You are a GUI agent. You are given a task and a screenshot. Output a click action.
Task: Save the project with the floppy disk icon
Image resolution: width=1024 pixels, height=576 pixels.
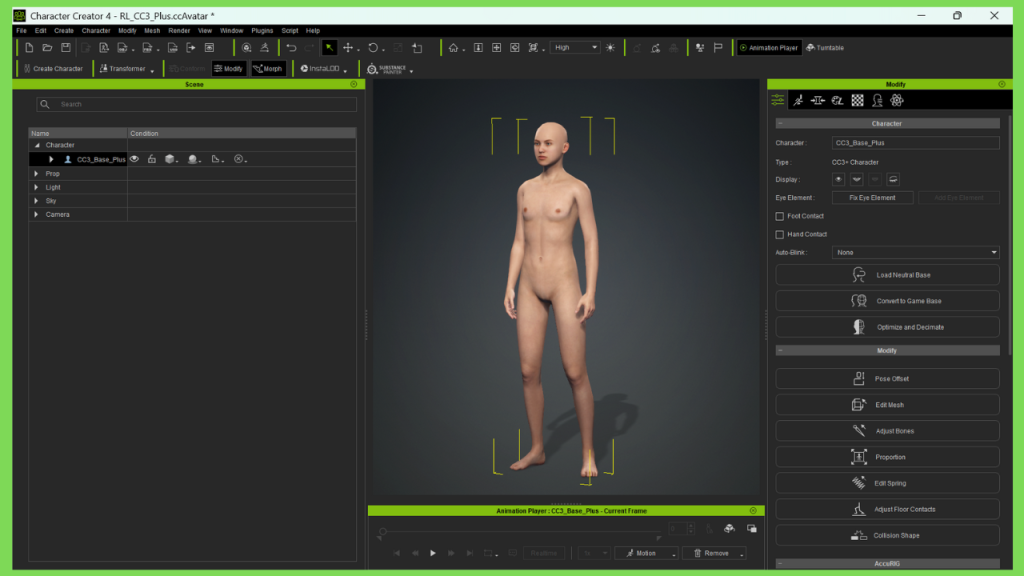click(65, 48)
